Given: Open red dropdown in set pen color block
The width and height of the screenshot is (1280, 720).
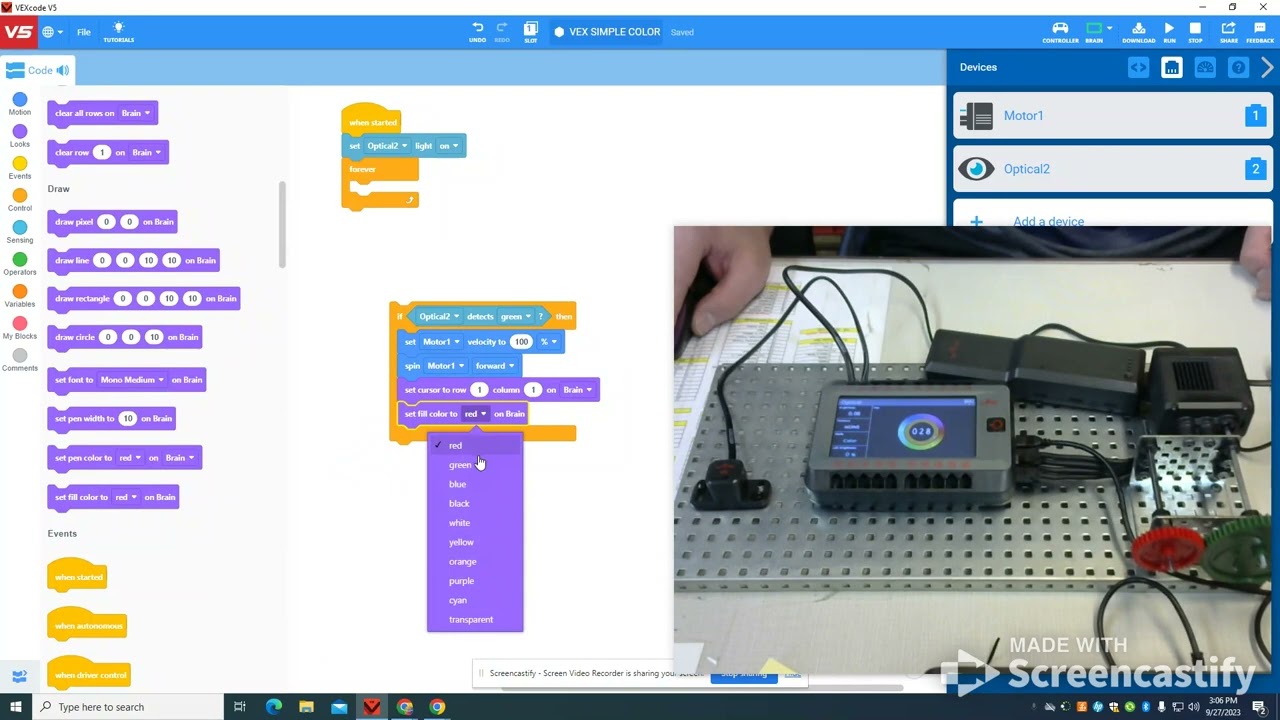Looking at the screenshot, I should click(x=130, y=458).
